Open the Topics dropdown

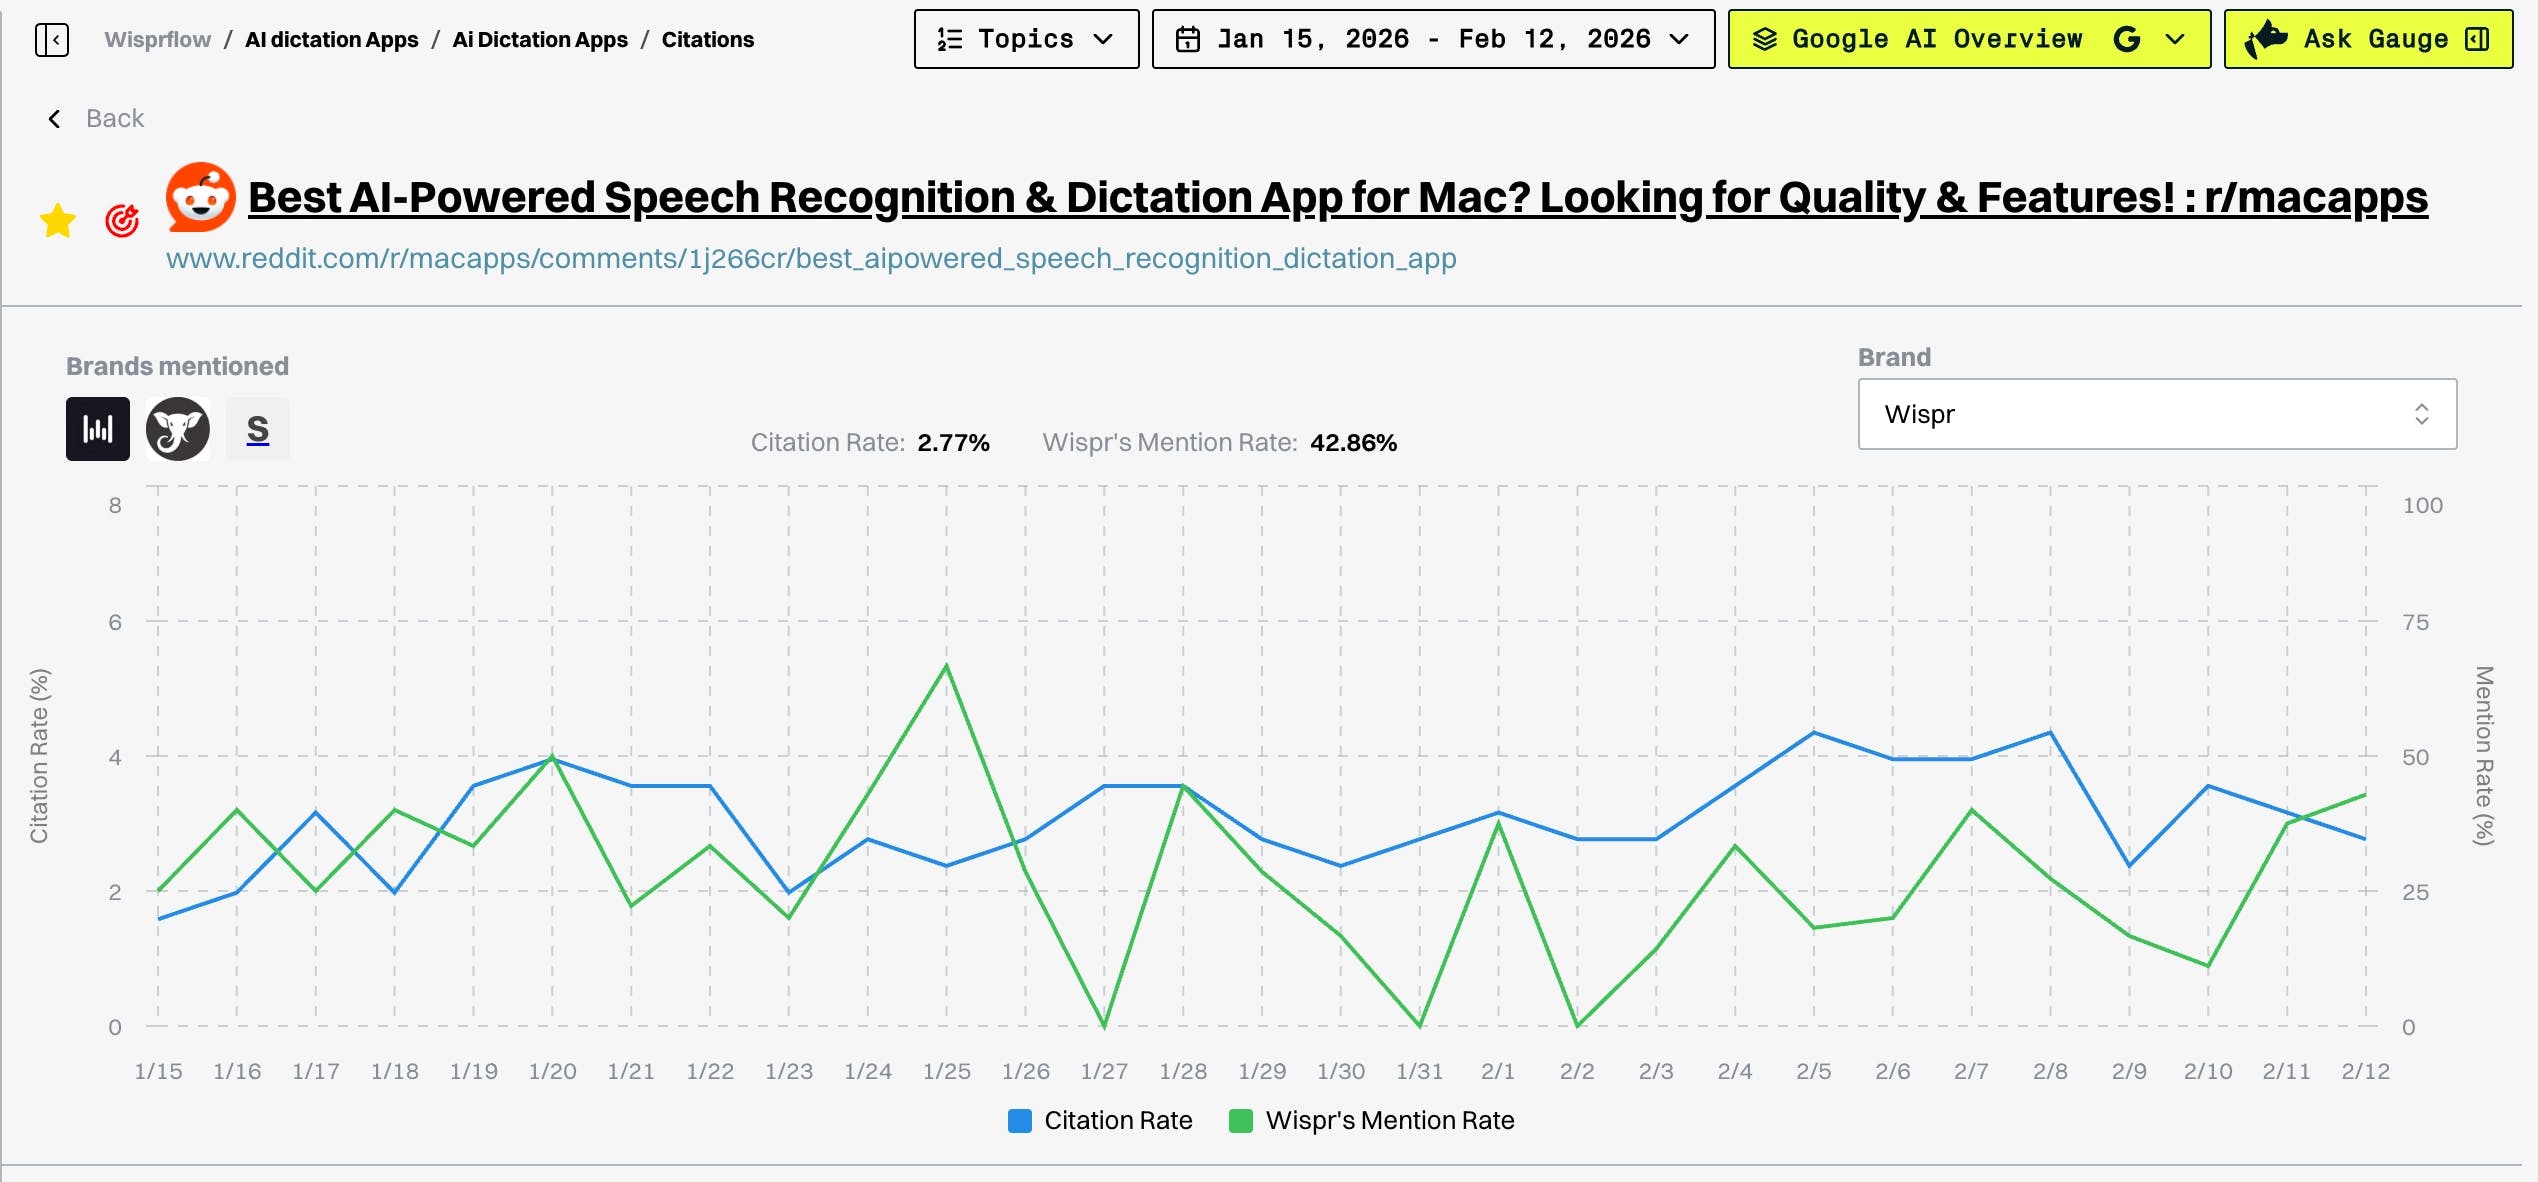pos(1026,40)
